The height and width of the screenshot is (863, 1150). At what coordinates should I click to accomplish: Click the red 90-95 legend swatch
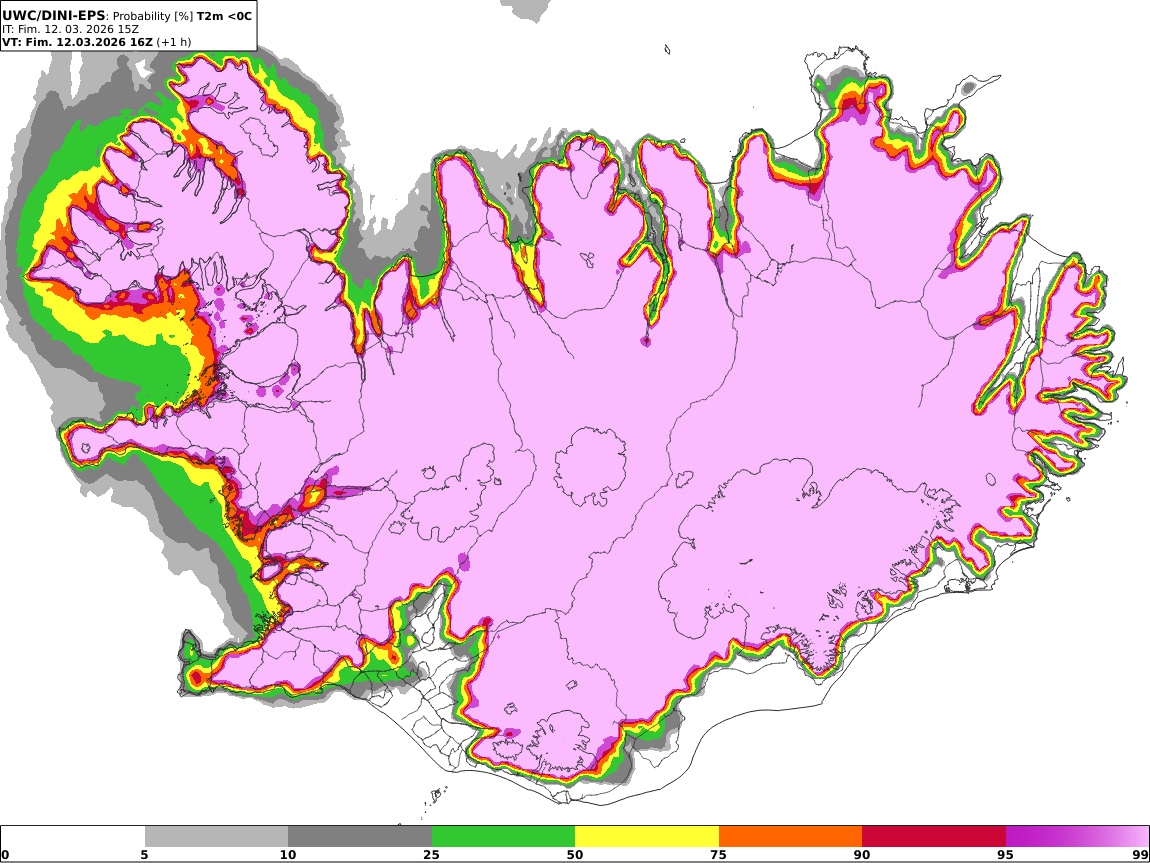pos(934,836)
